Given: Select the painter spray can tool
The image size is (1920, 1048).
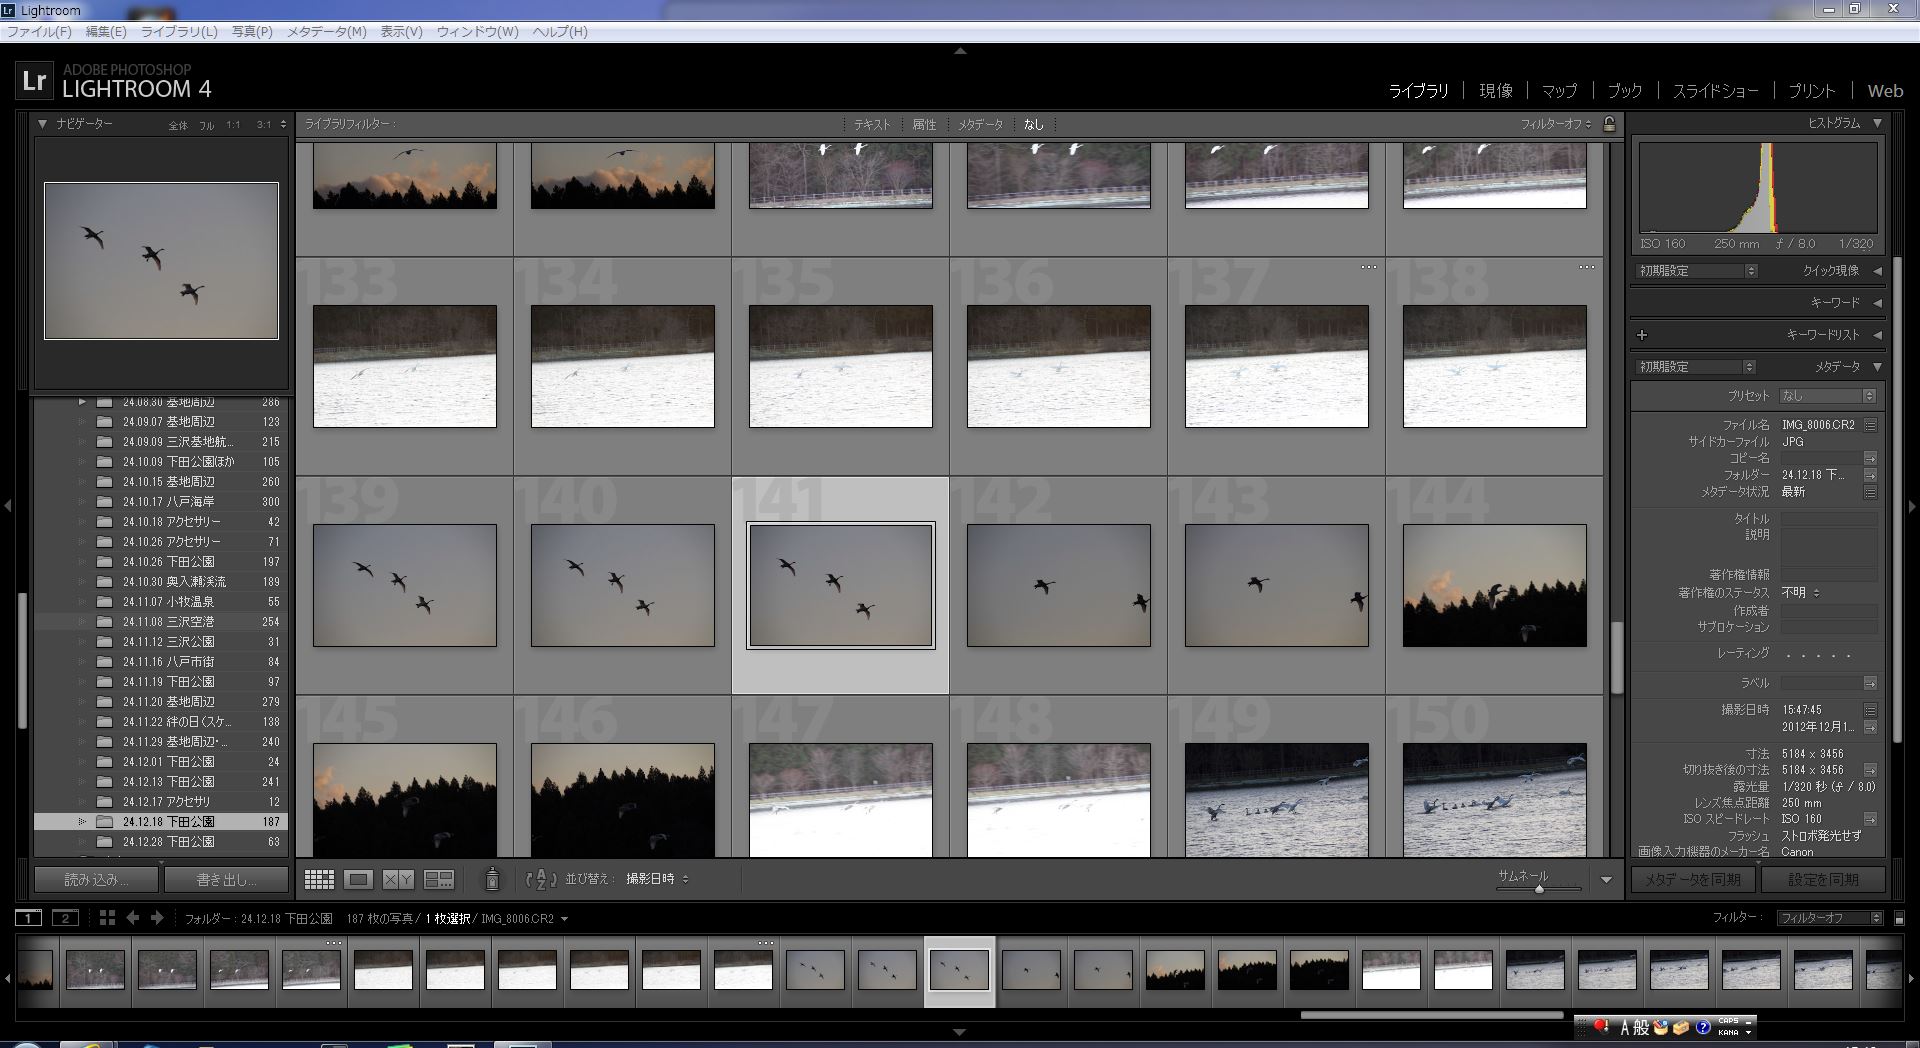Looking at the screenshot, I should 492,880.
